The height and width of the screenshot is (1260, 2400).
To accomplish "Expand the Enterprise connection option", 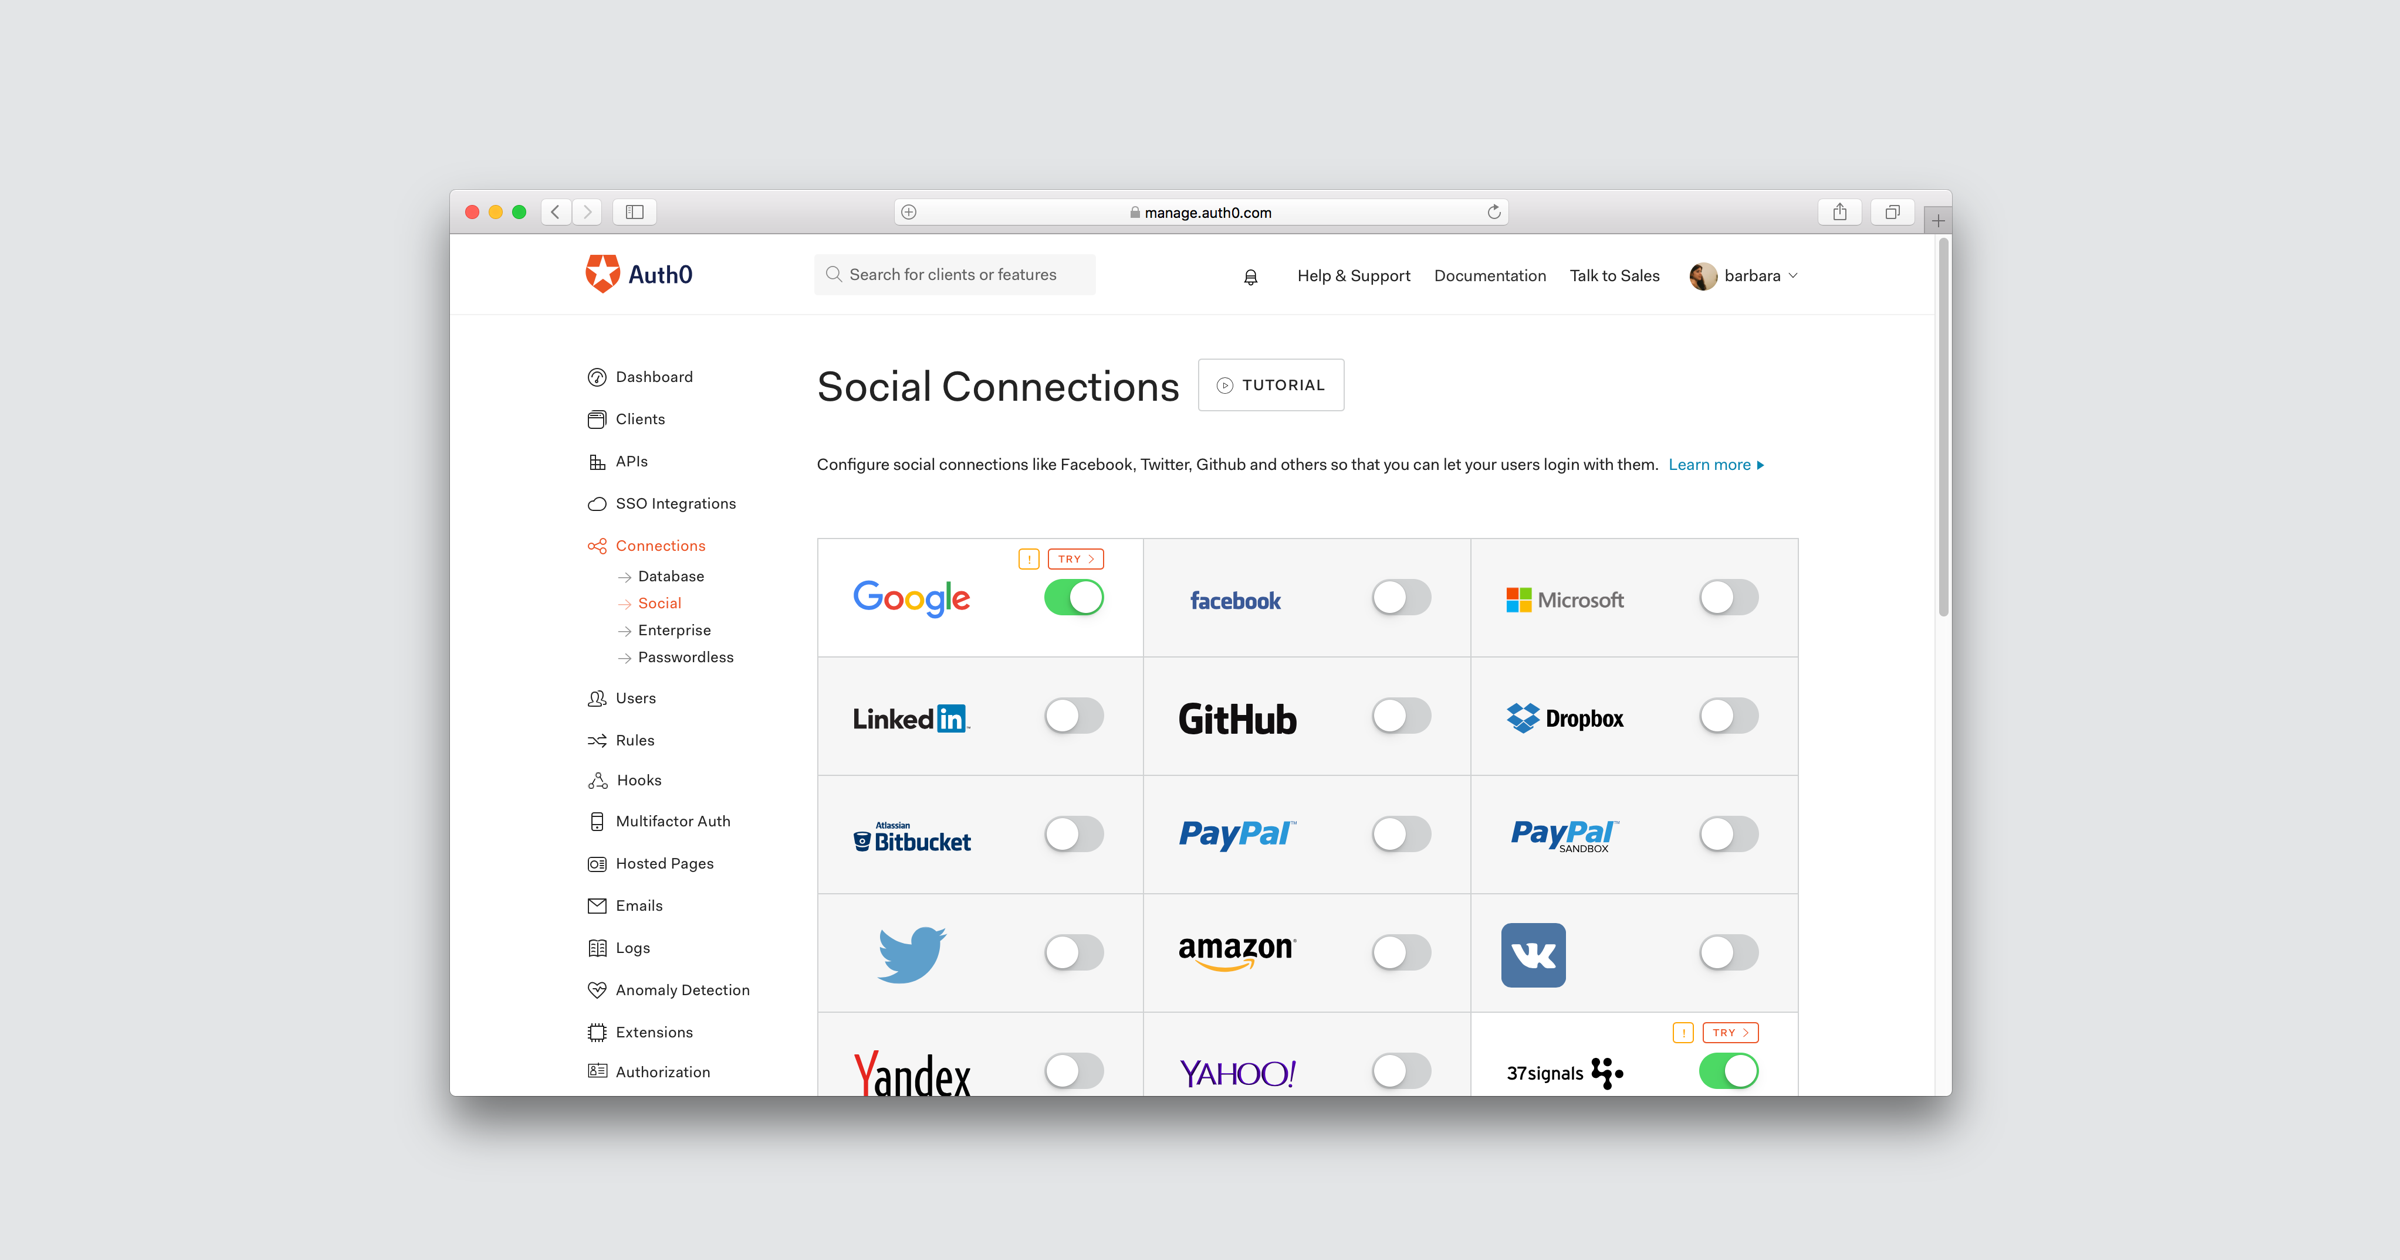I will coord(673,630).
